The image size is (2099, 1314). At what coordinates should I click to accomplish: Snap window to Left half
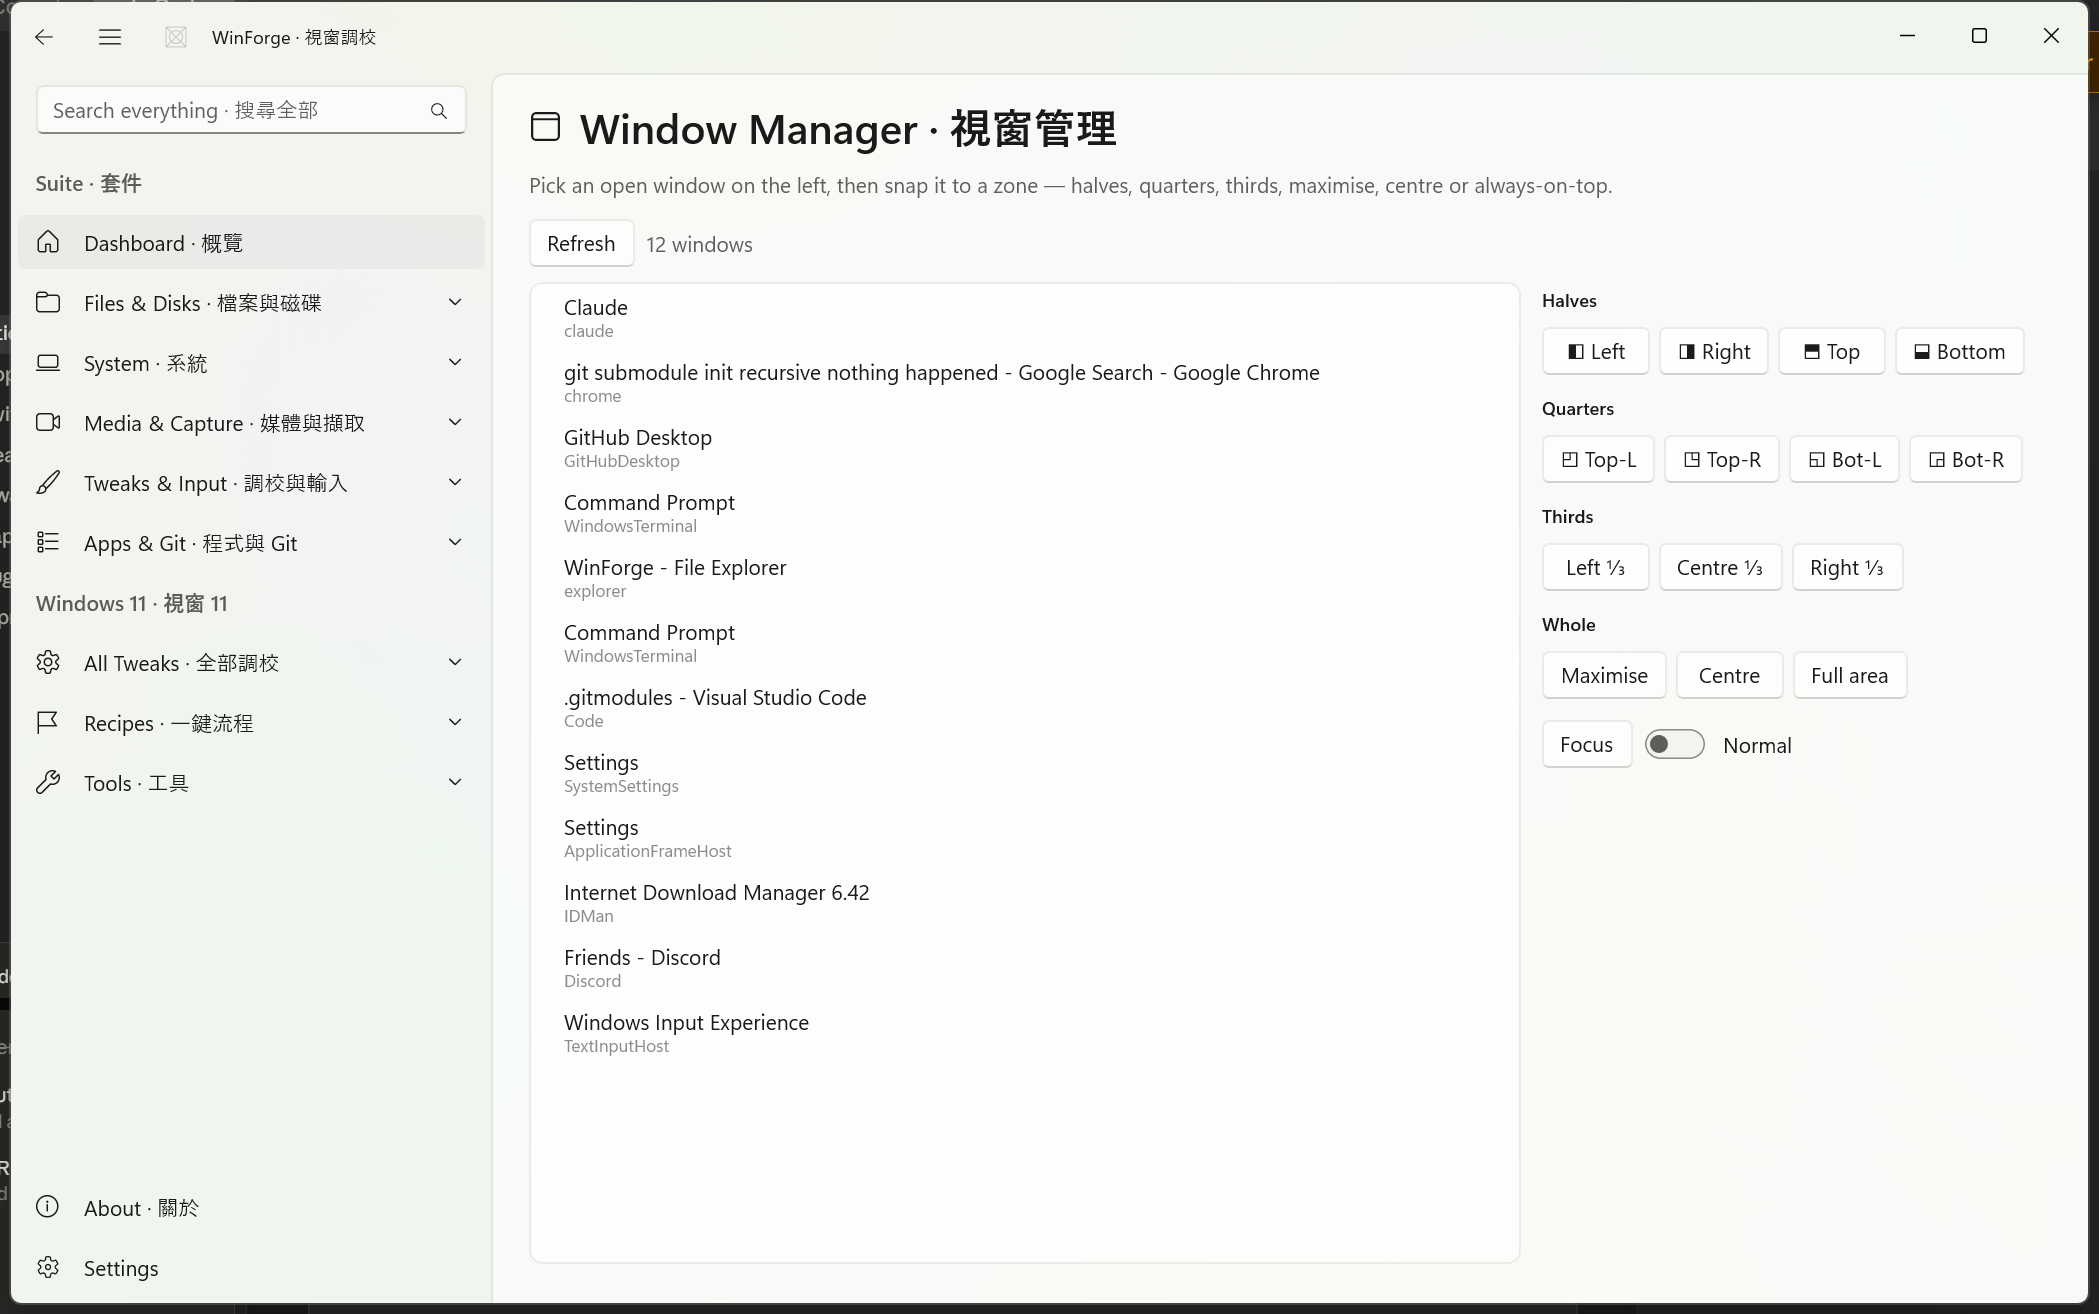pyautogui.click(x=1595, y=351)
